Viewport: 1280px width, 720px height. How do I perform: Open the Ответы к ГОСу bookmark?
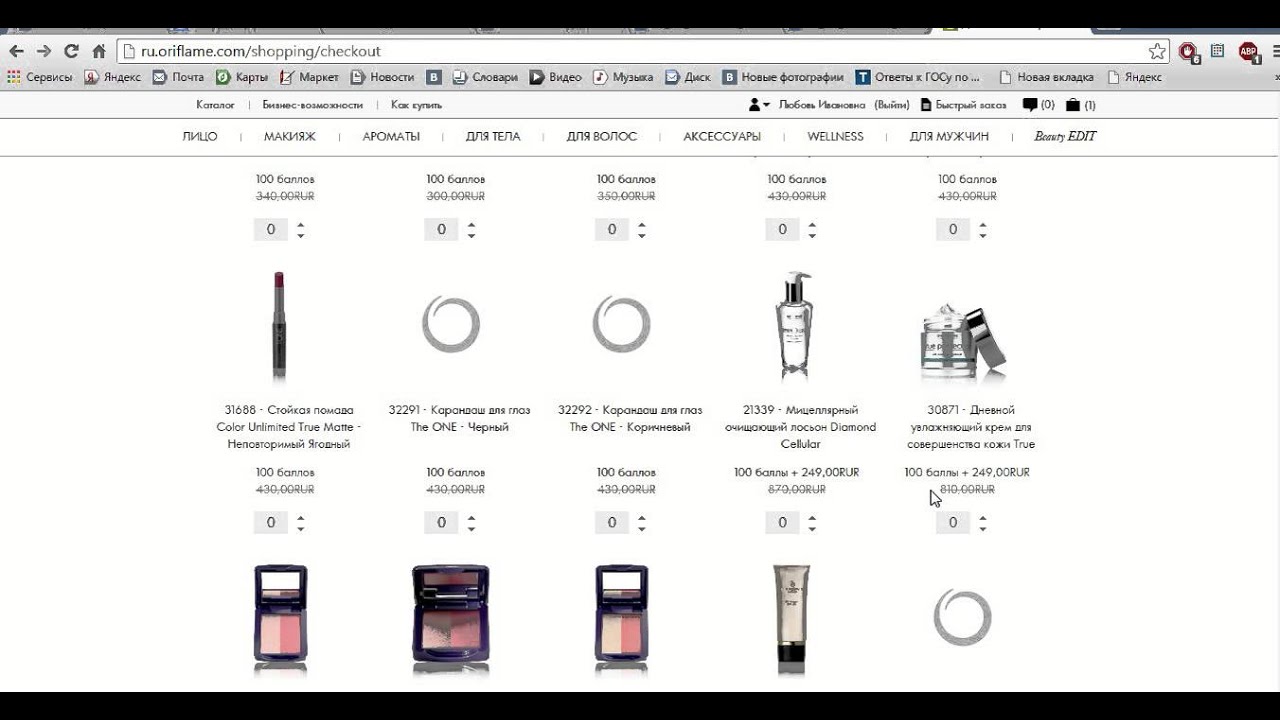point(918,77)
